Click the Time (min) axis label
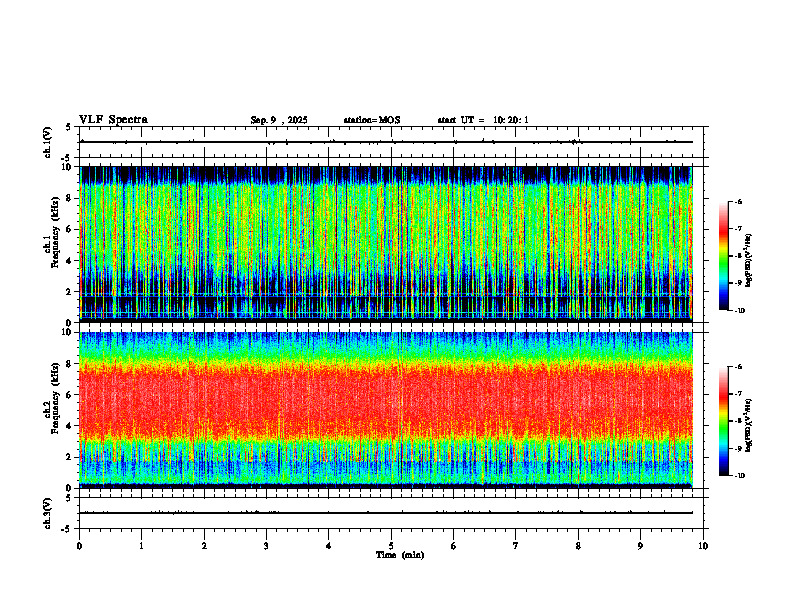Screen dimensions: 792x612 400,555
